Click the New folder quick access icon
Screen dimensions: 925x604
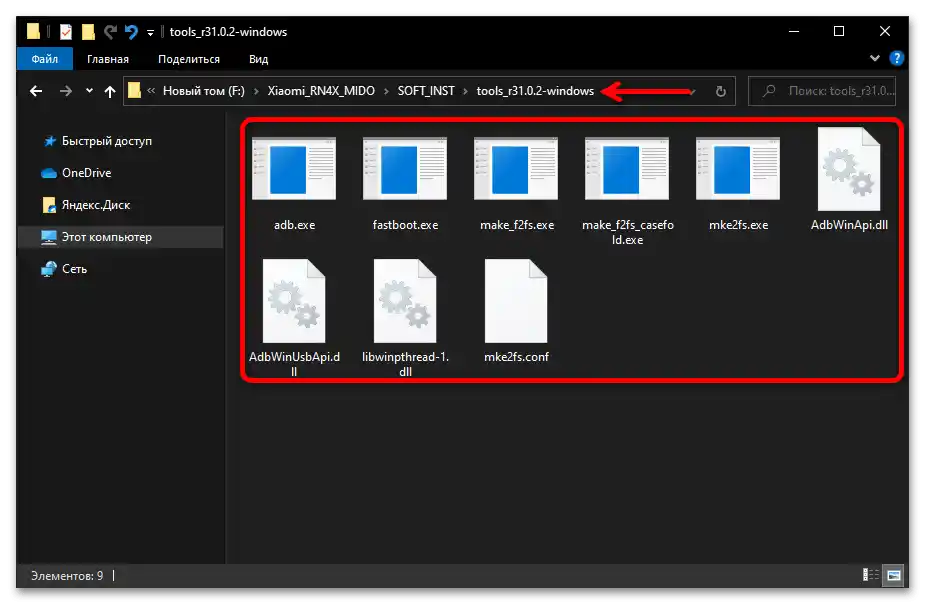[x=88, y=32]
